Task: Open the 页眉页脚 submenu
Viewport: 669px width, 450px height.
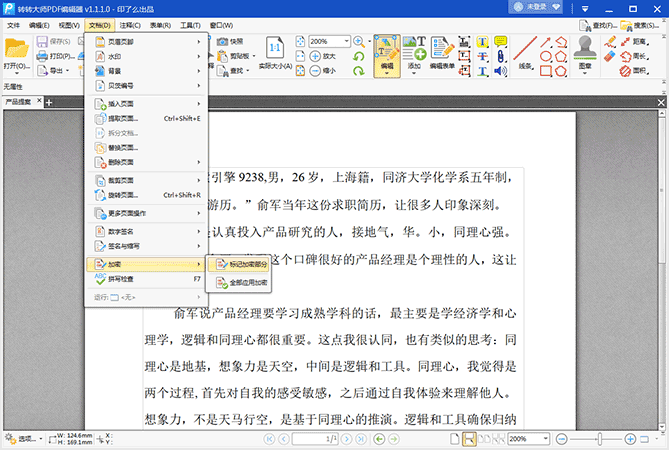Action: coord(146,42)
